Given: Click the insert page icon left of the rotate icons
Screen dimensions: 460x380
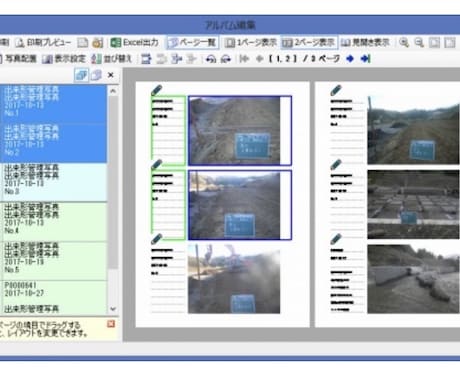Looking at the screenshot, I should 176,59.
